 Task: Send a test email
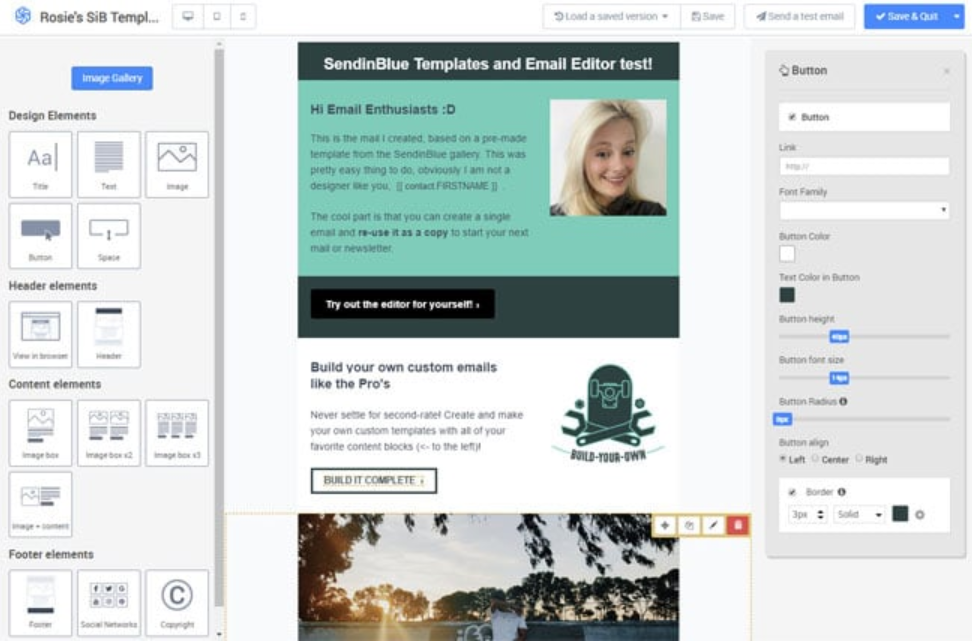point(799,16)
